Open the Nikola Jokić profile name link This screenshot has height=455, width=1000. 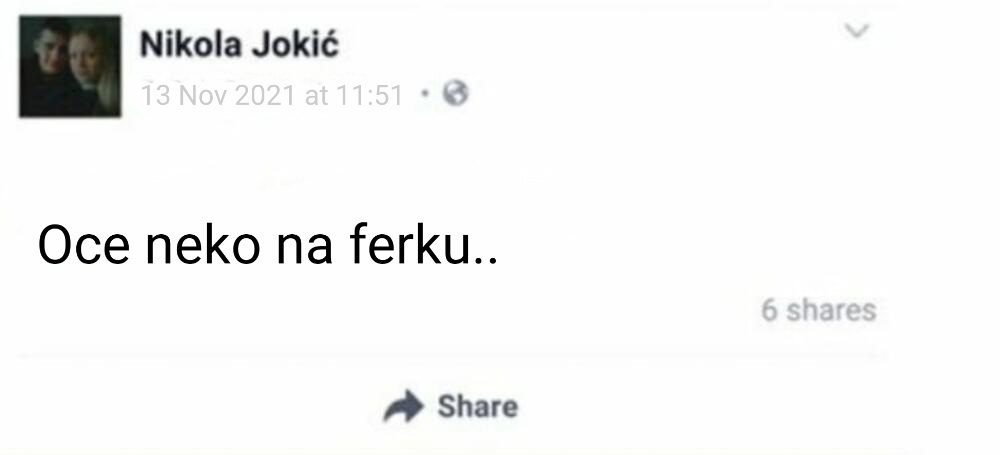click(x=239, y=45)
